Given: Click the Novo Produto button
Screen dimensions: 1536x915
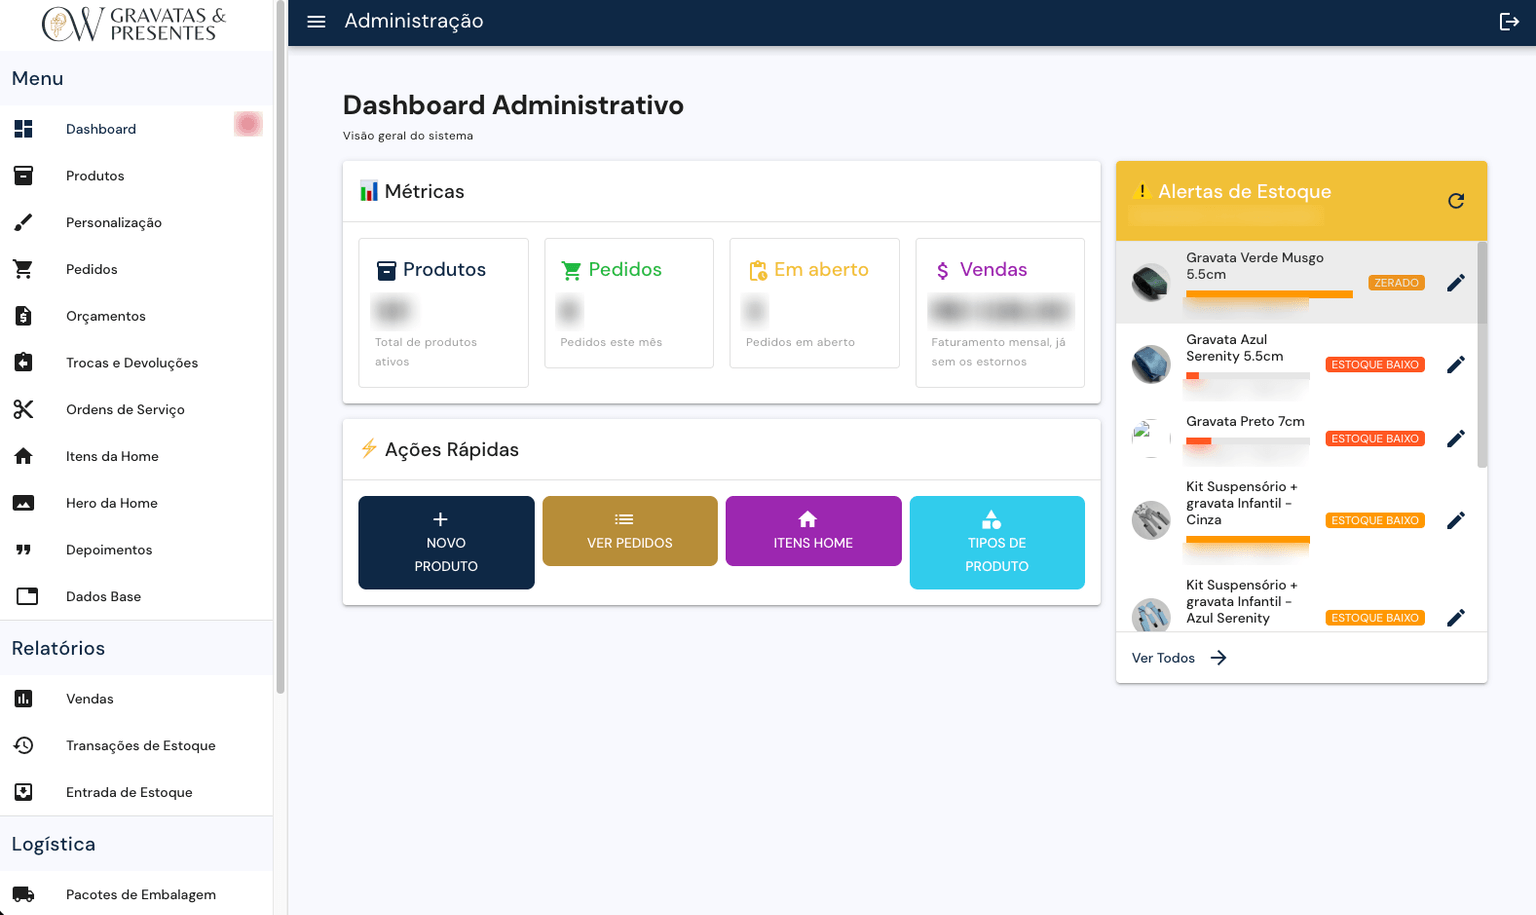Looking at the screenshot, I should click(446, 542).
